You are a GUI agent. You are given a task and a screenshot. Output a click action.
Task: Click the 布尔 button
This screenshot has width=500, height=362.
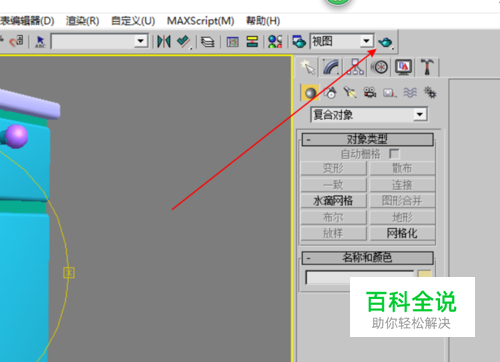point(333,217)
